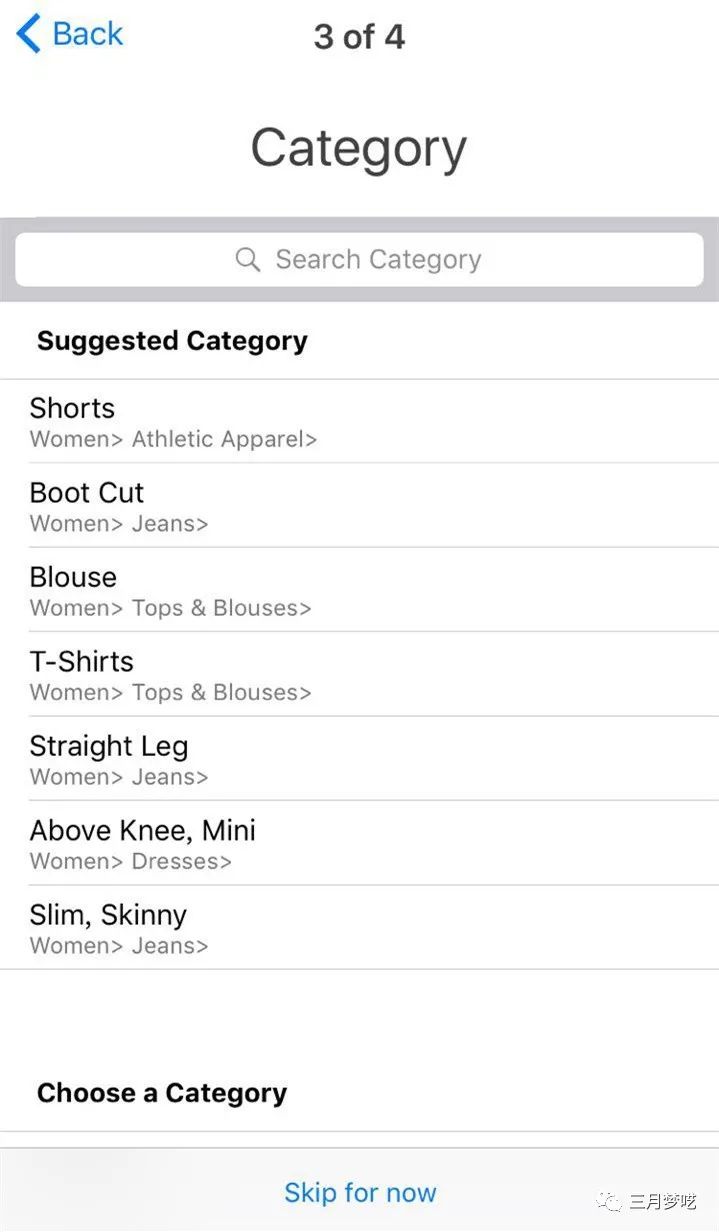Choose the Boot Cut jeans category
719x1232 pixels.
[x=87, y=493]
